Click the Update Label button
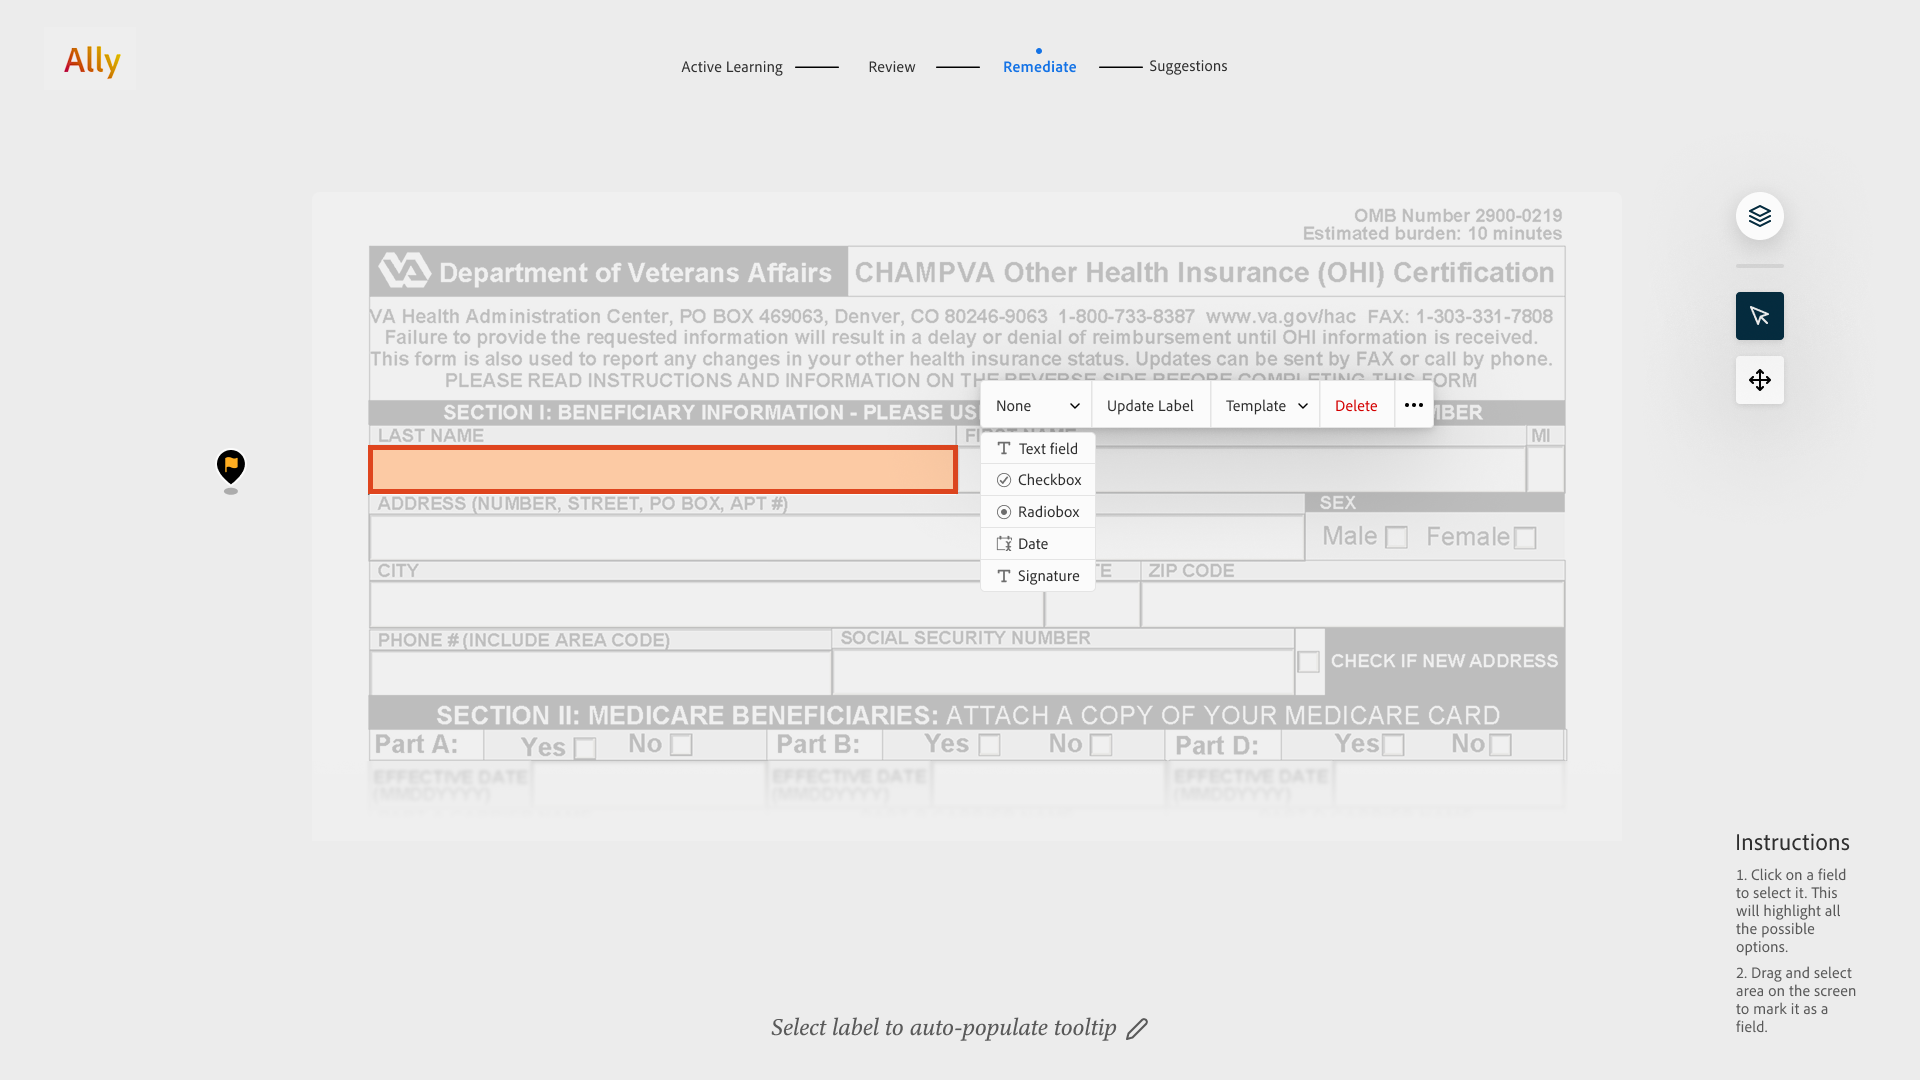Screen dimensions: 1920x1080 click(x=1150, y=405)
